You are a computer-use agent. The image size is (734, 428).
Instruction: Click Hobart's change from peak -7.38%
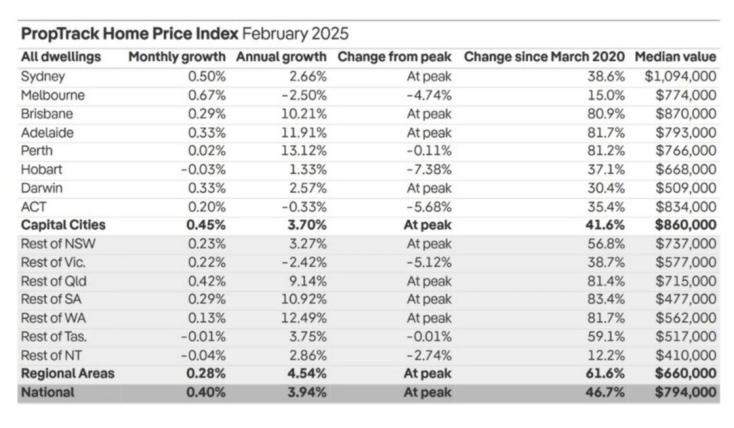click(429, 169)
